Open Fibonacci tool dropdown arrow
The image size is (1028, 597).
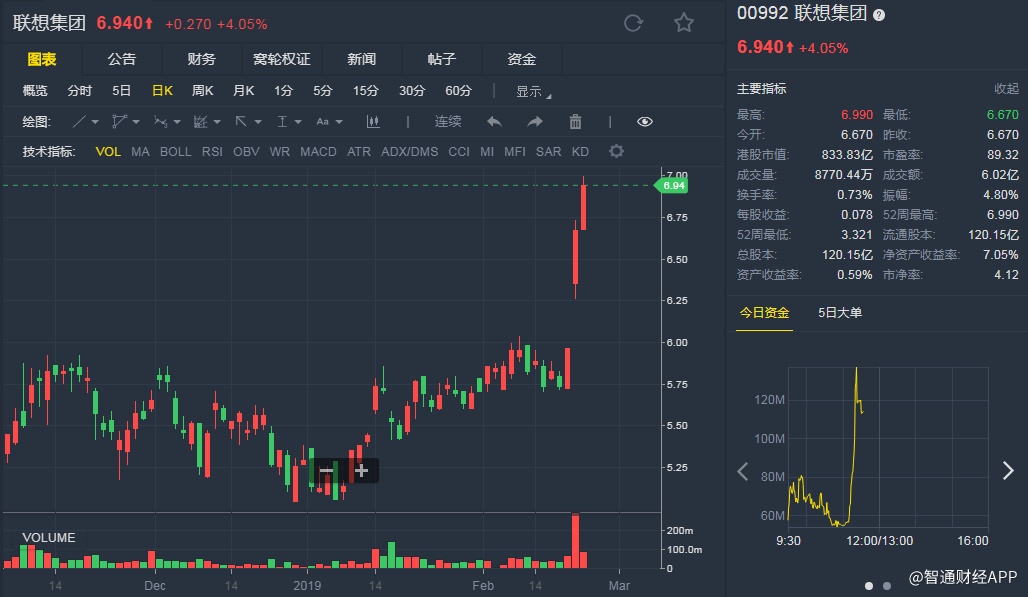coord(217,122)
